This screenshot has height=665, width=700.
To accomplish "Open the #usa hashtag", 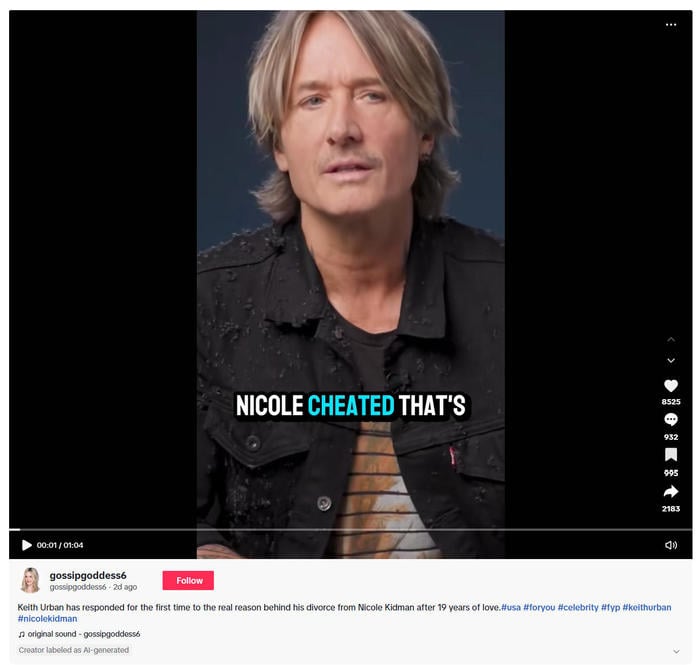I will pyautogui.click(x=511, y=607).
